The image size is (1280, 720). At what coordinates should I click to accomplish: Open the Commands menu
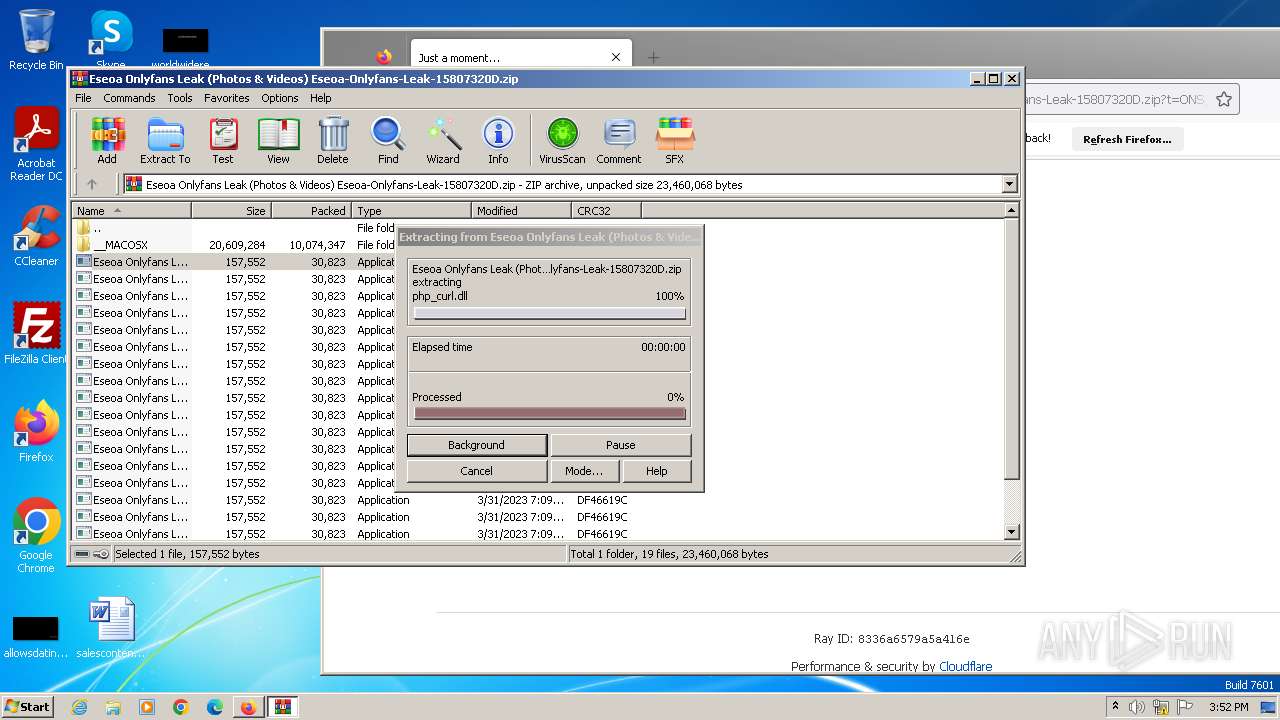pyautogui.click(x=129, y=98)
